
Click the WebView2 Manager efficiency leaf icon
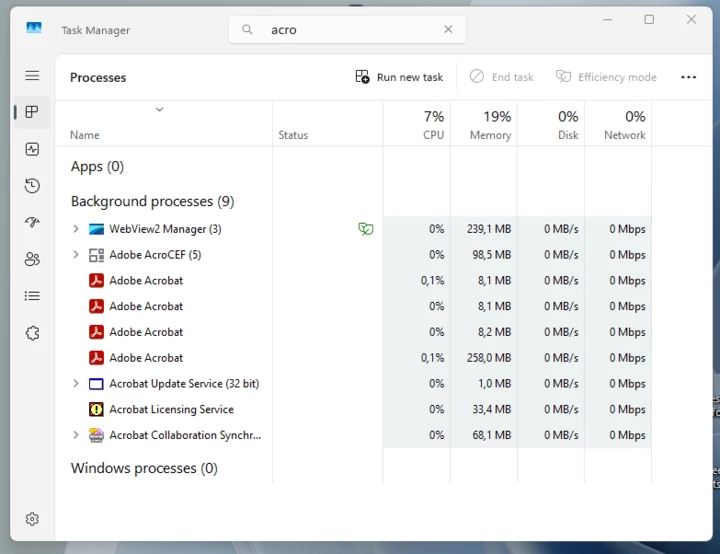click(366, 229)
